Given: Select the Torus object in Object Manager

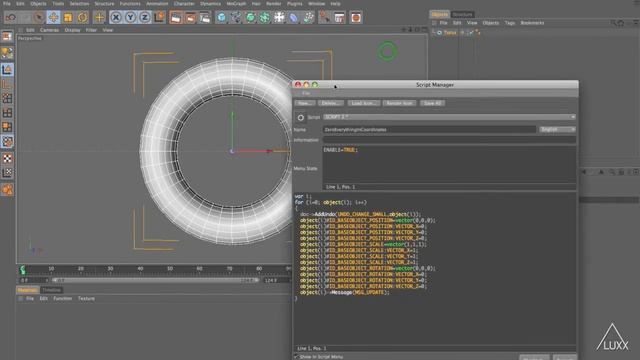Looking at the screenshot, I should tap(450, 33).
